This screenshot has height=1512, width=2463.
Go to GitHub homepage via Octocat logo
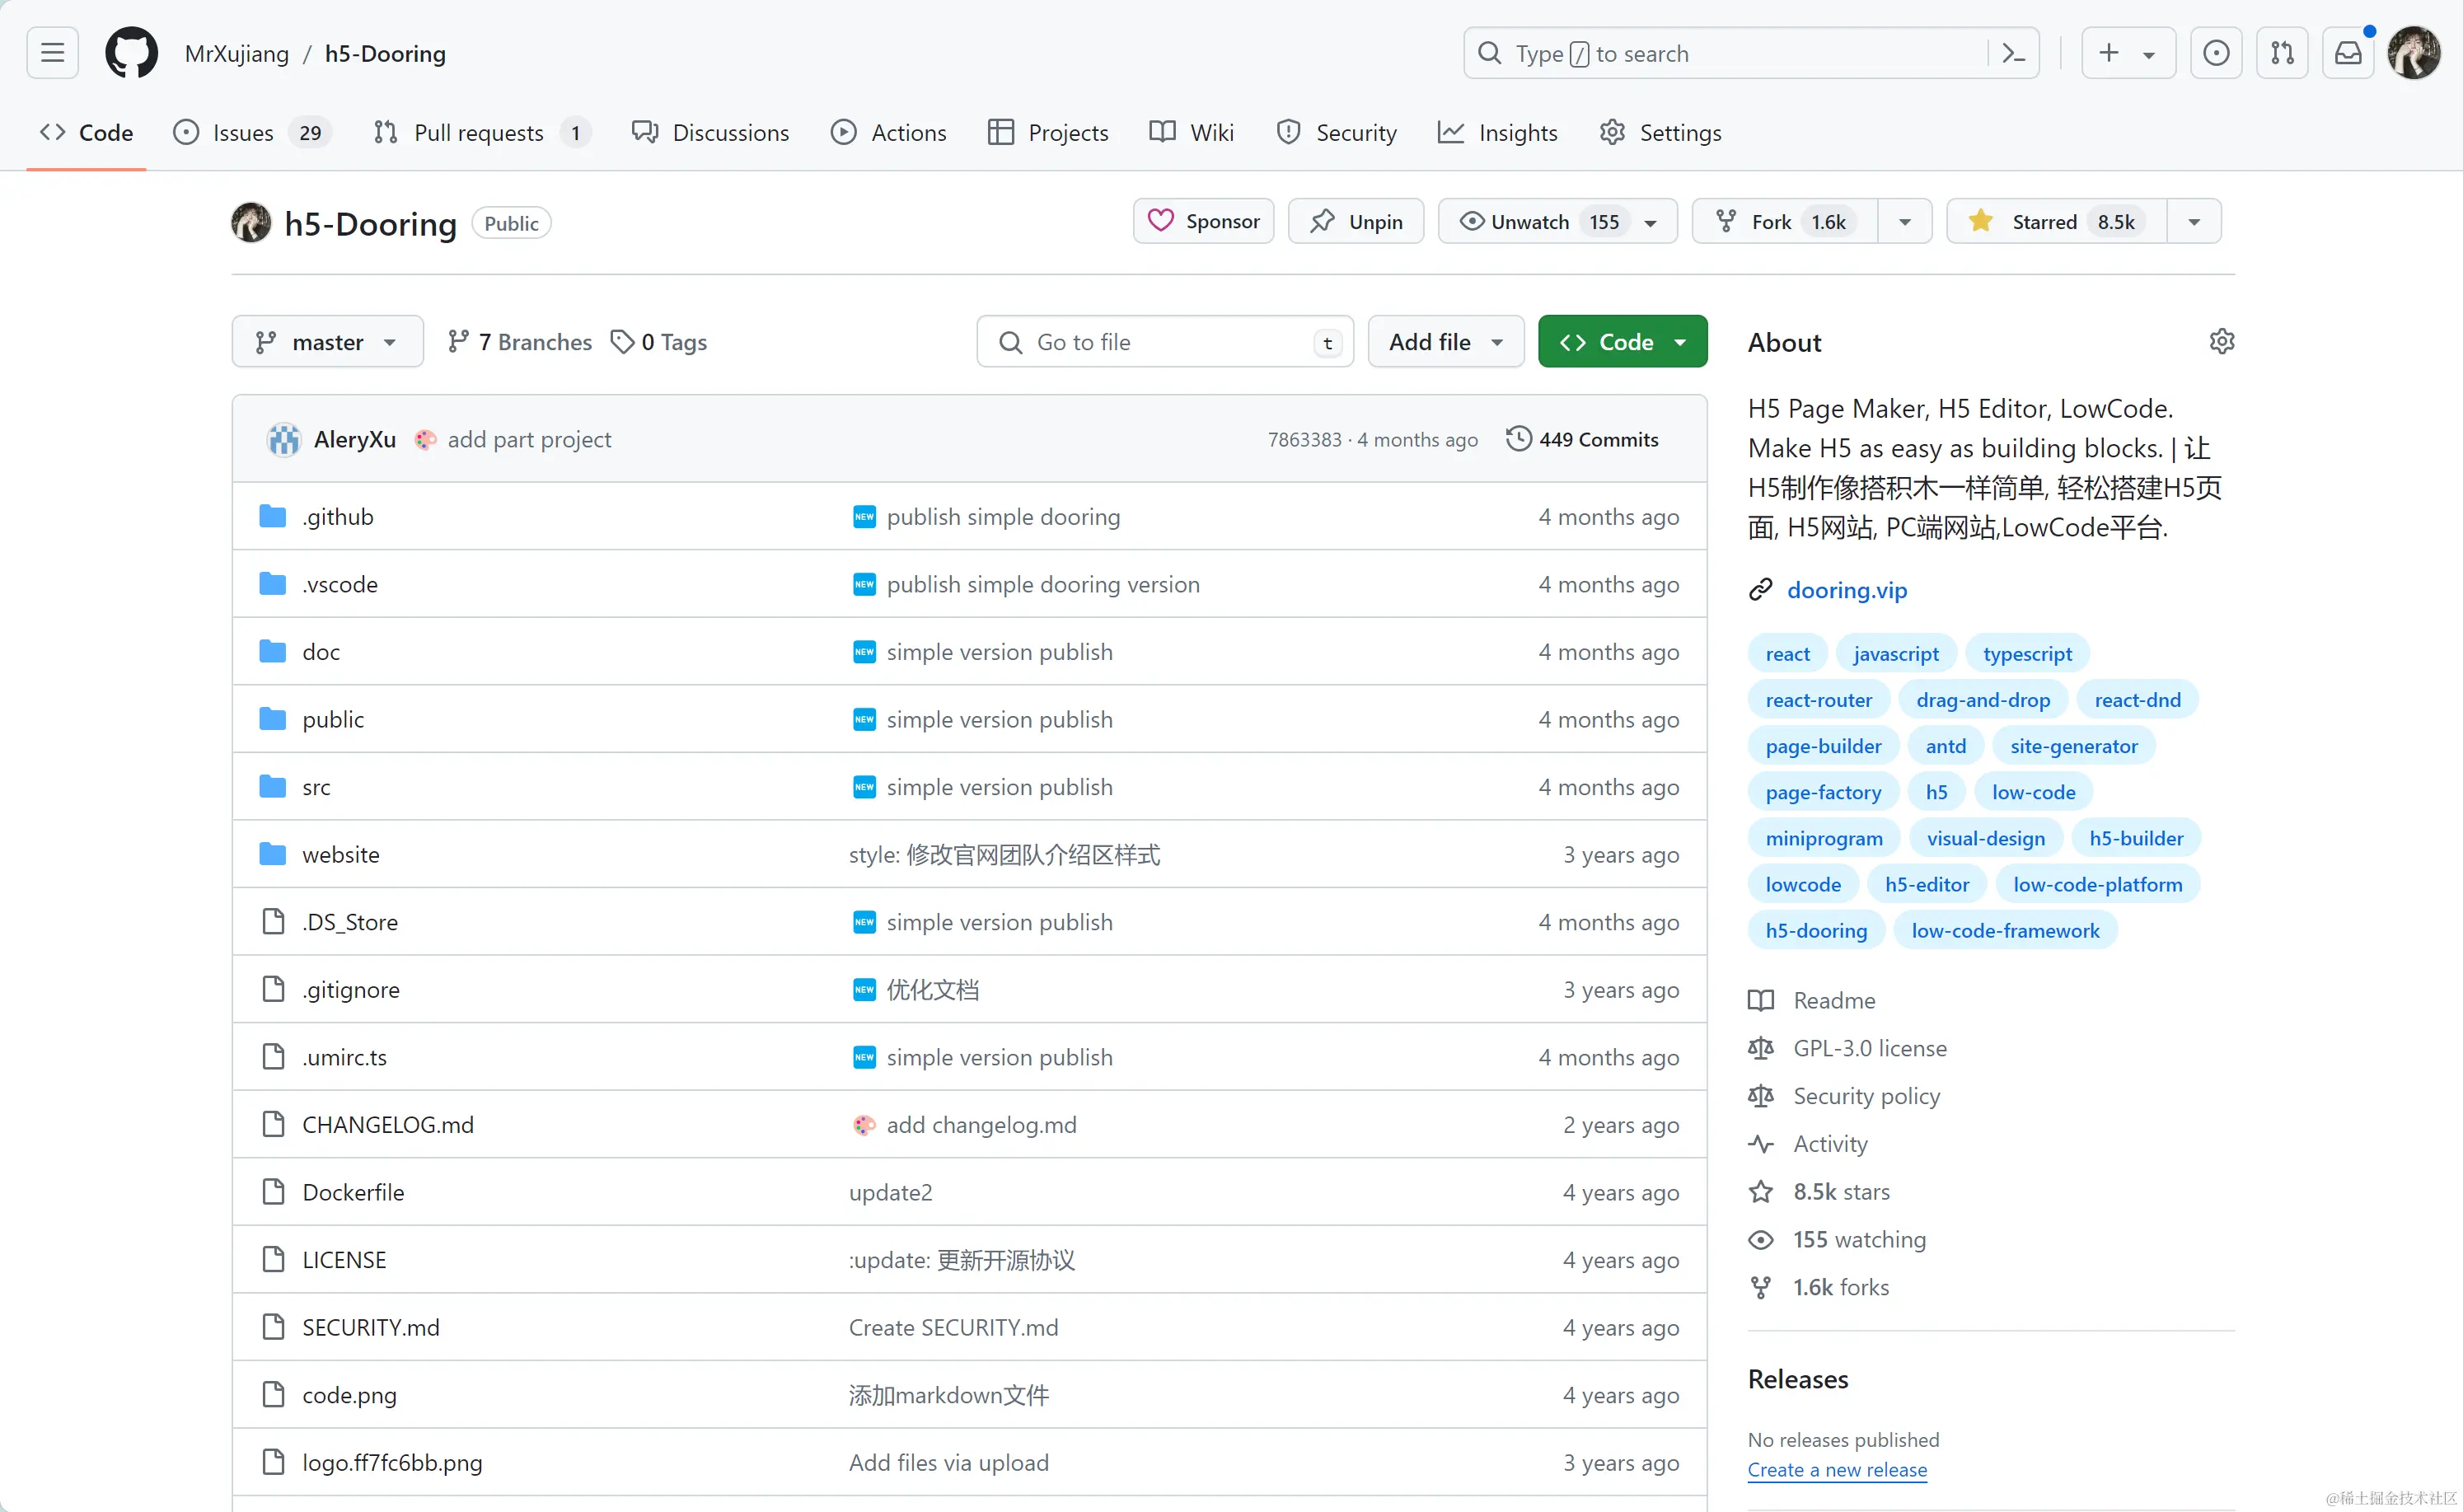click(x=131, y=53)
